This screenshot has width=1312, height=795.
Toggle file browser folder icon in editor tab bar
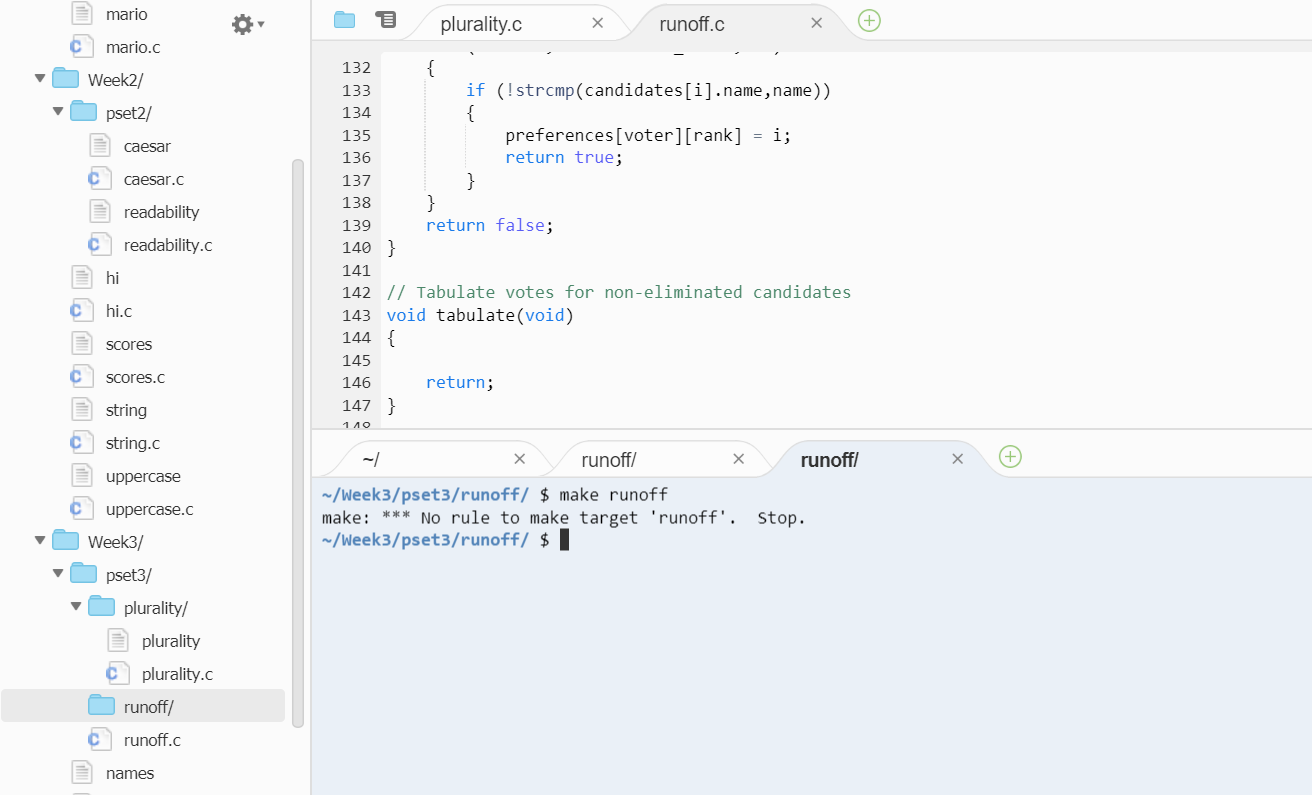[345, 19]
